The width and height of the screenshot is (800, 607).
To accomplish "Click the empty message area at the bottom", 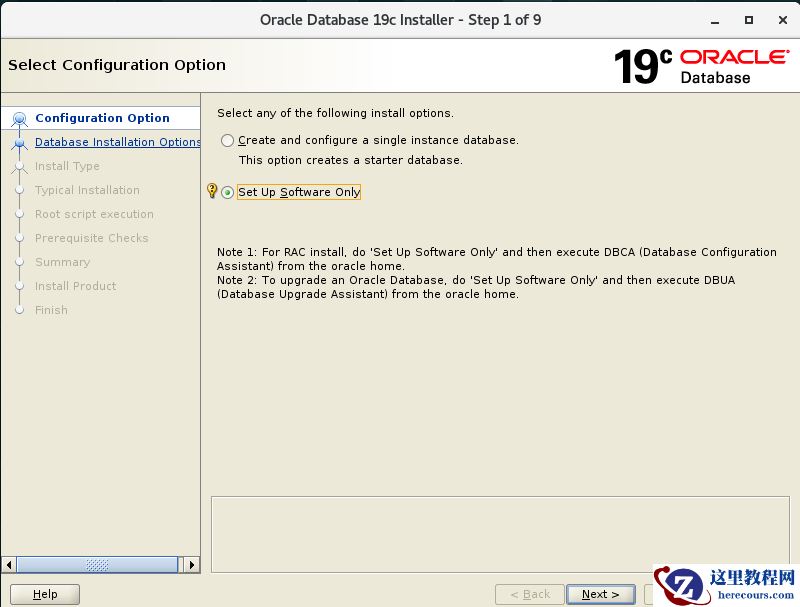I will (x=500, y=534).
